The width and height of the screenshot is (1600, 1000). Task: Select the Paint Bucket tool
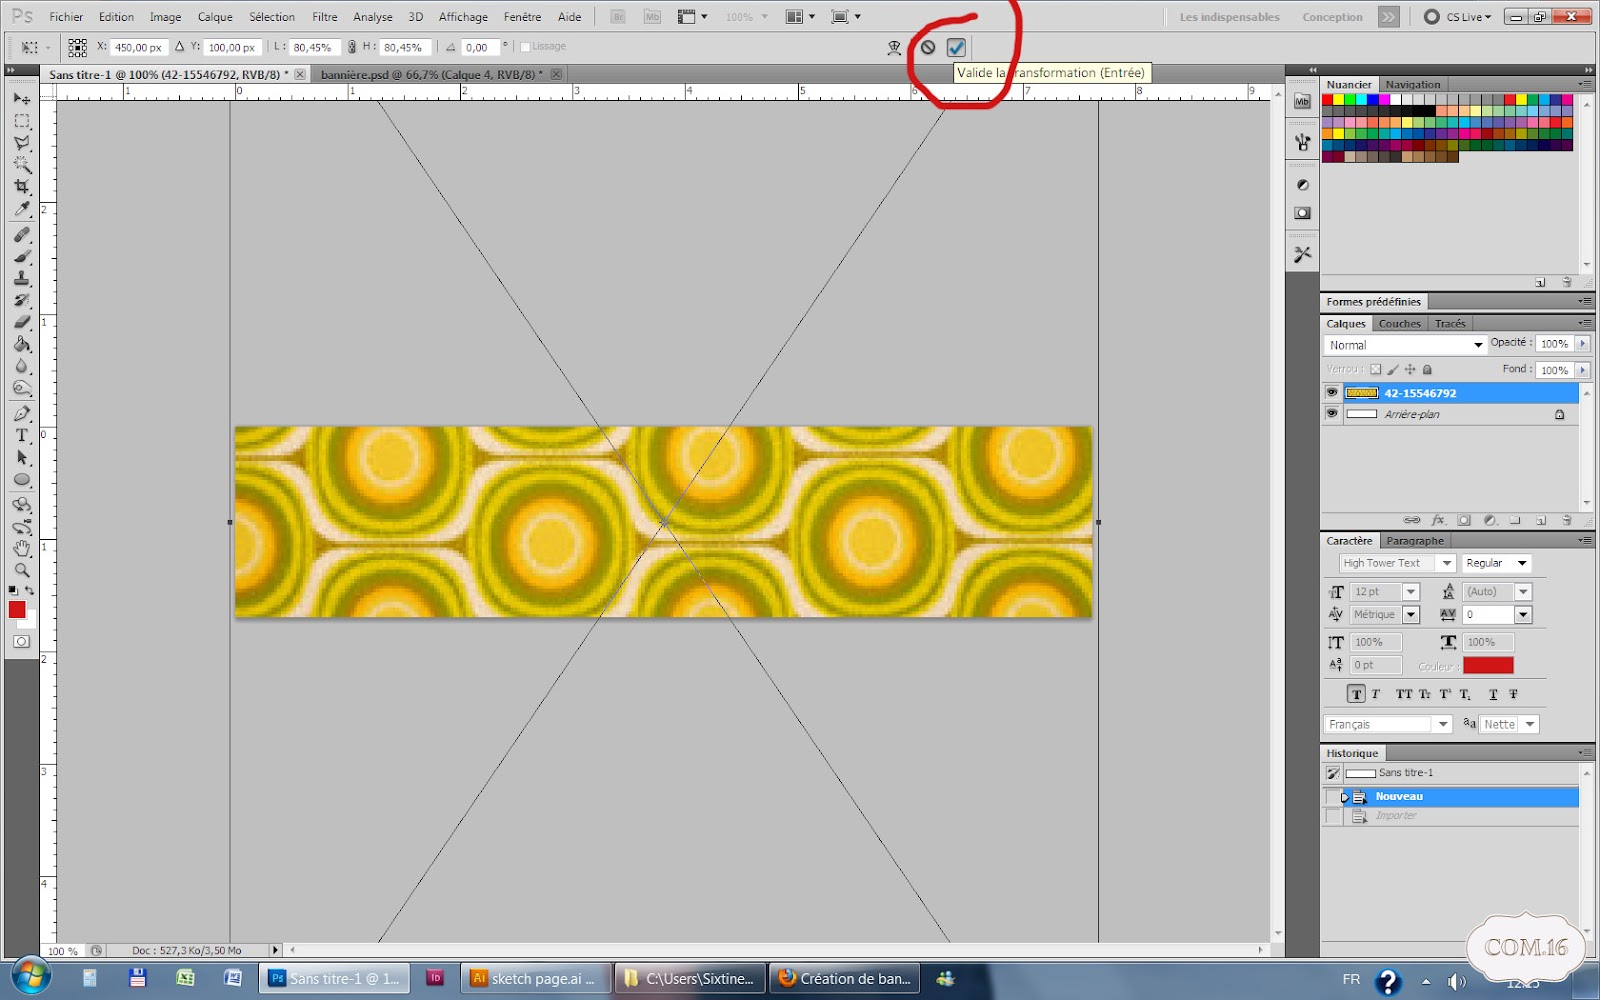21,344
